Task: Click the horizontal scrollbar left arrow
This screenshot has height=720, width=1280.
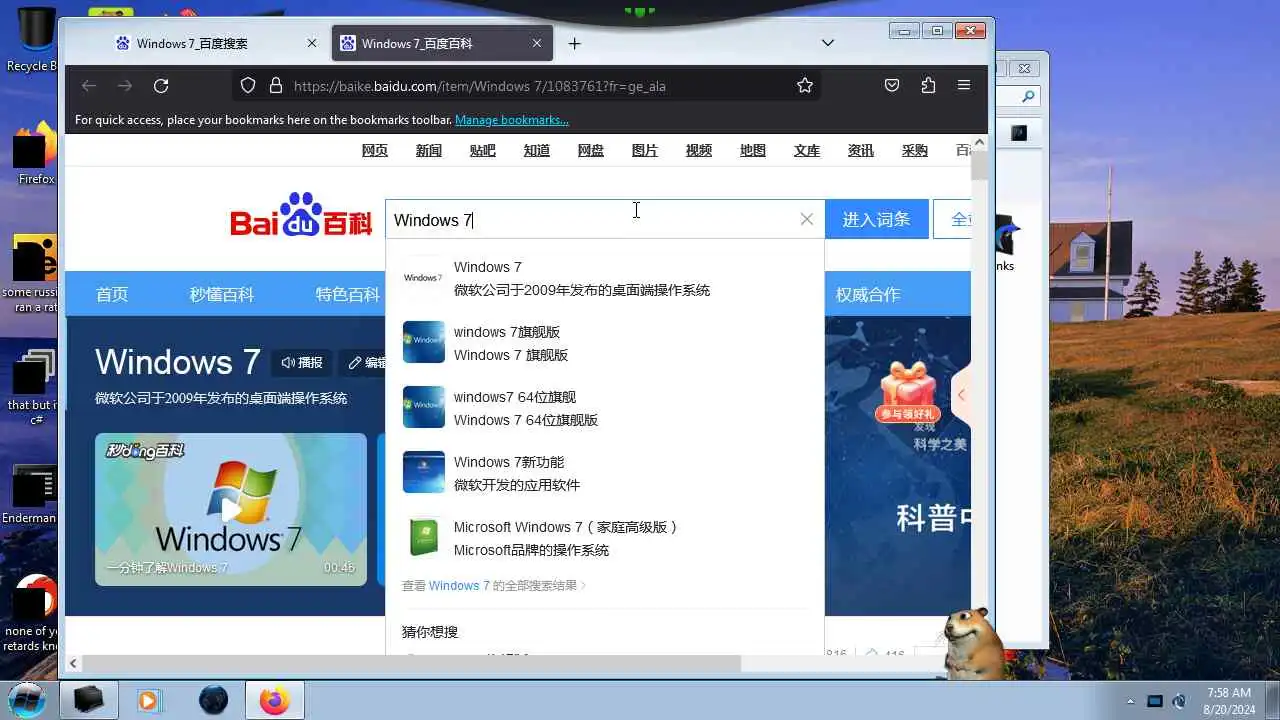Action: click(x=73, y=664)
